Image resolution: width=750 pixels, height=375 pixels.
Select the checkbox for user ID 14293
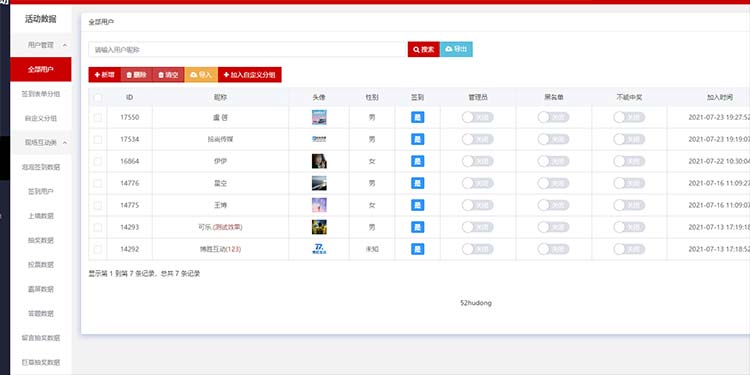click(x=98, y=227)
